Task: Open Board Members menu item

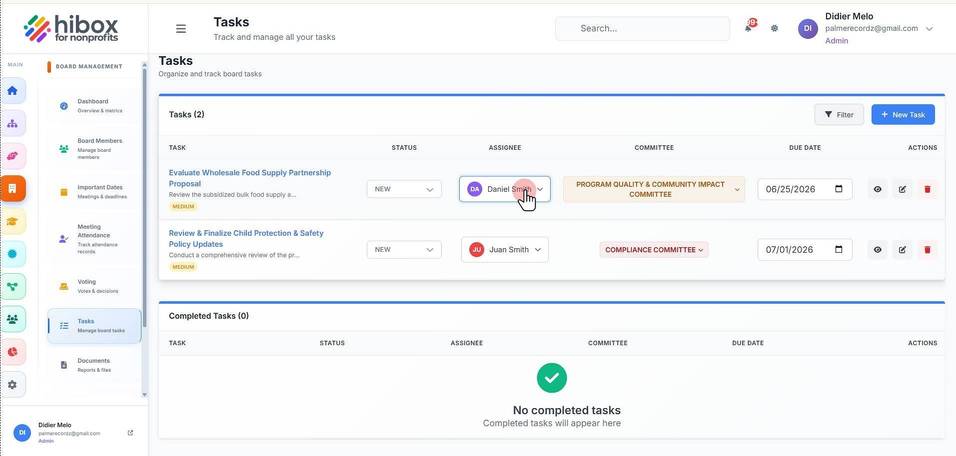Action: pos(95,148)
